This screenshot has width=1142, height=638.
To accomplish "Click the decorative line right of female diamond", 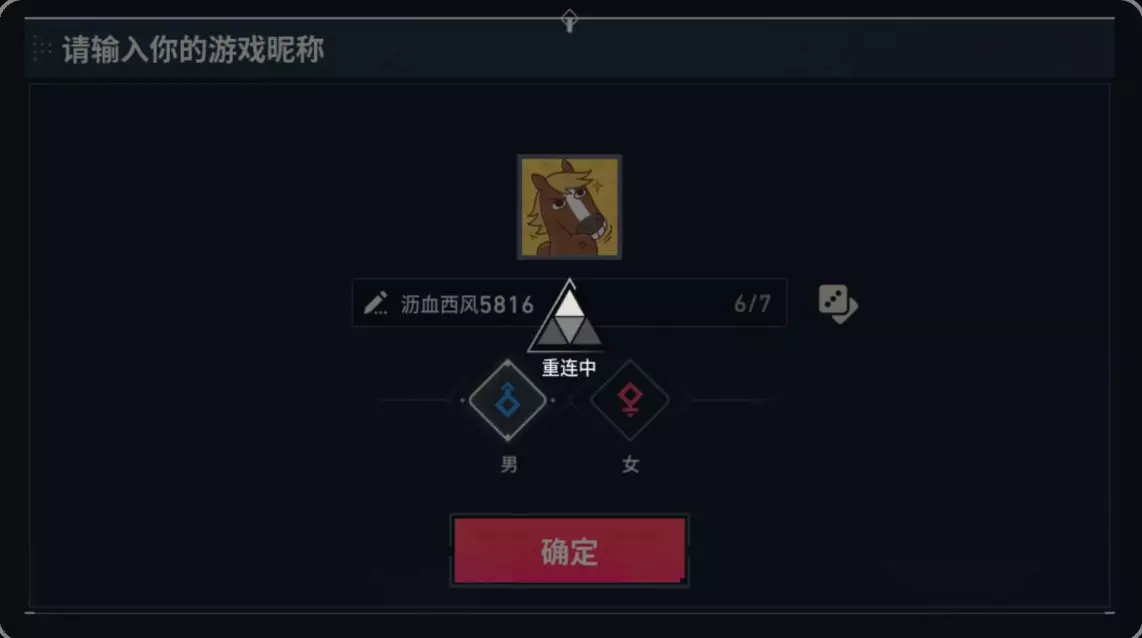I will click(x=729, y=400).
